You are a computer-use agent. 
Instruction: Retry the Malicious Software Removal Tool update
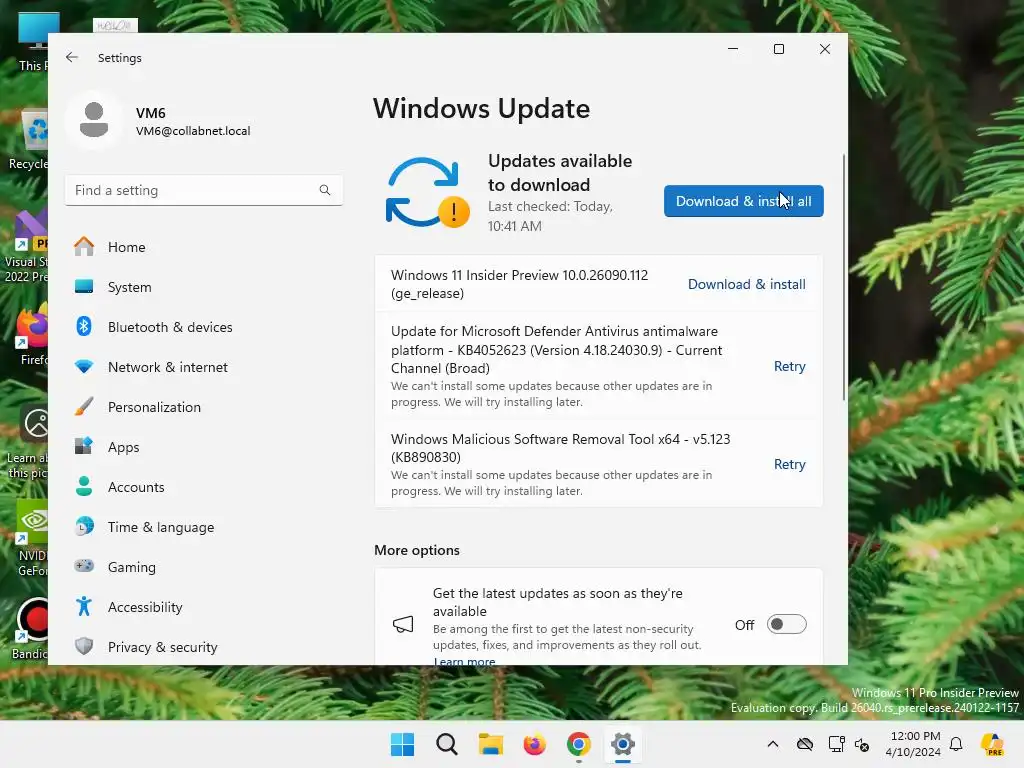click(789, 464)
